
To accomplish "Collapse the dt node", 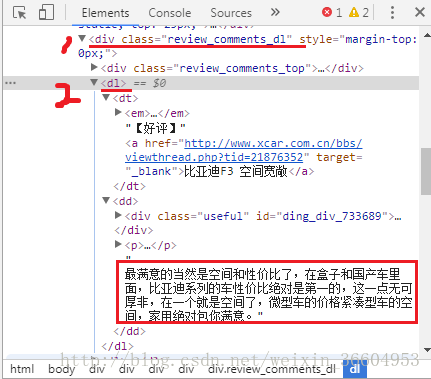I will pos(106,97).
